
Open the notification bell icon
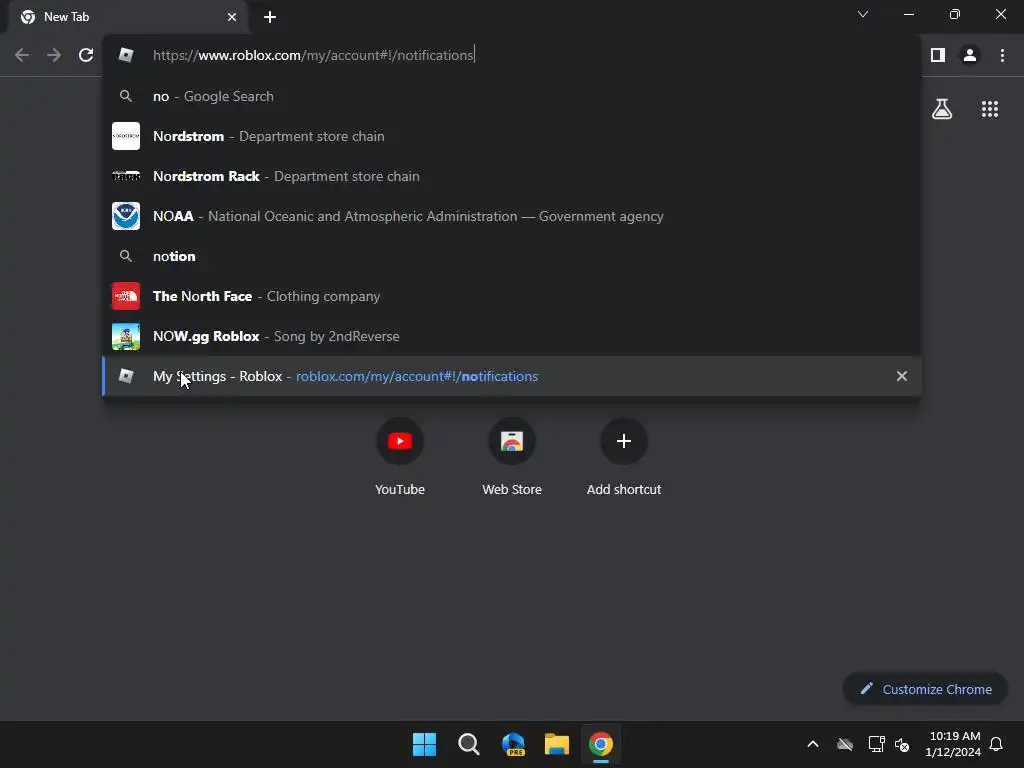(996, 744)
